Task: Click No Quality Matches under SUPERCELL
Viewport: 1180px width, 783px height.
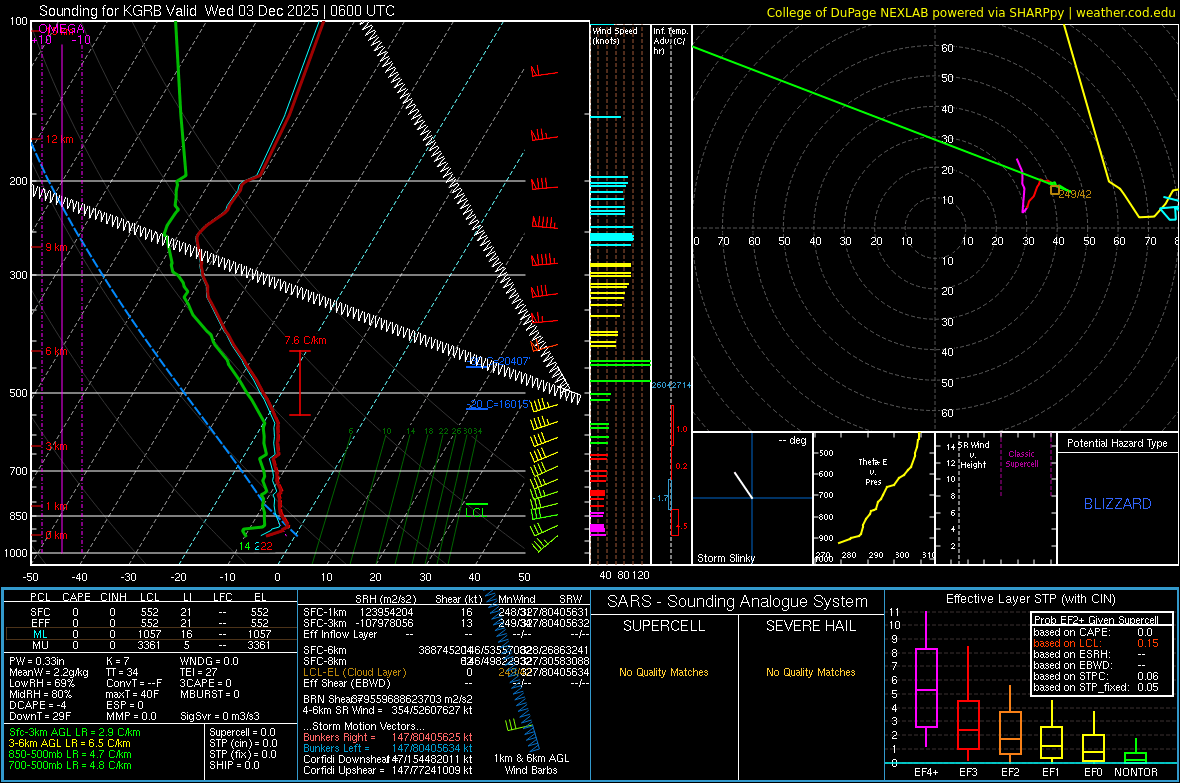Action: click(664, 672)
